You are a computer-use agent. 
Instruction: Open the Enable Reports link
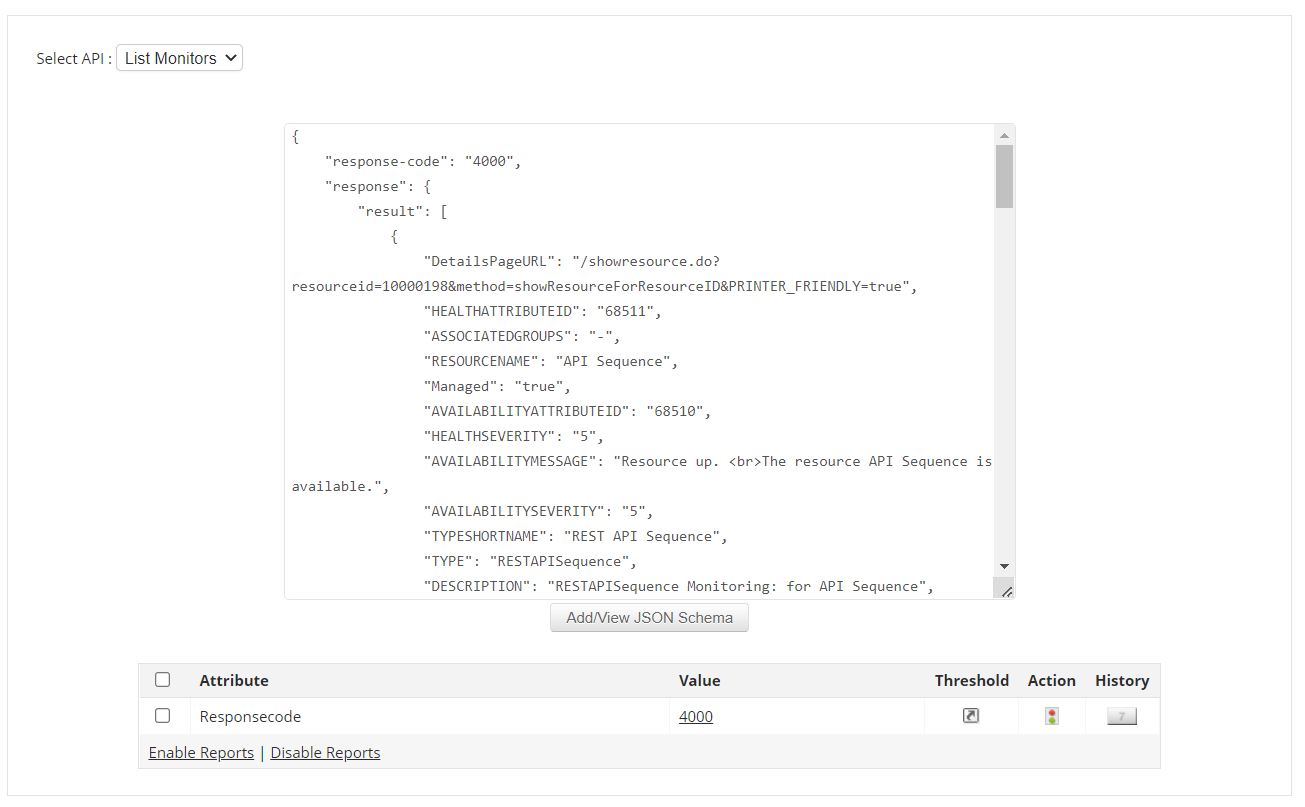[200, 752]
